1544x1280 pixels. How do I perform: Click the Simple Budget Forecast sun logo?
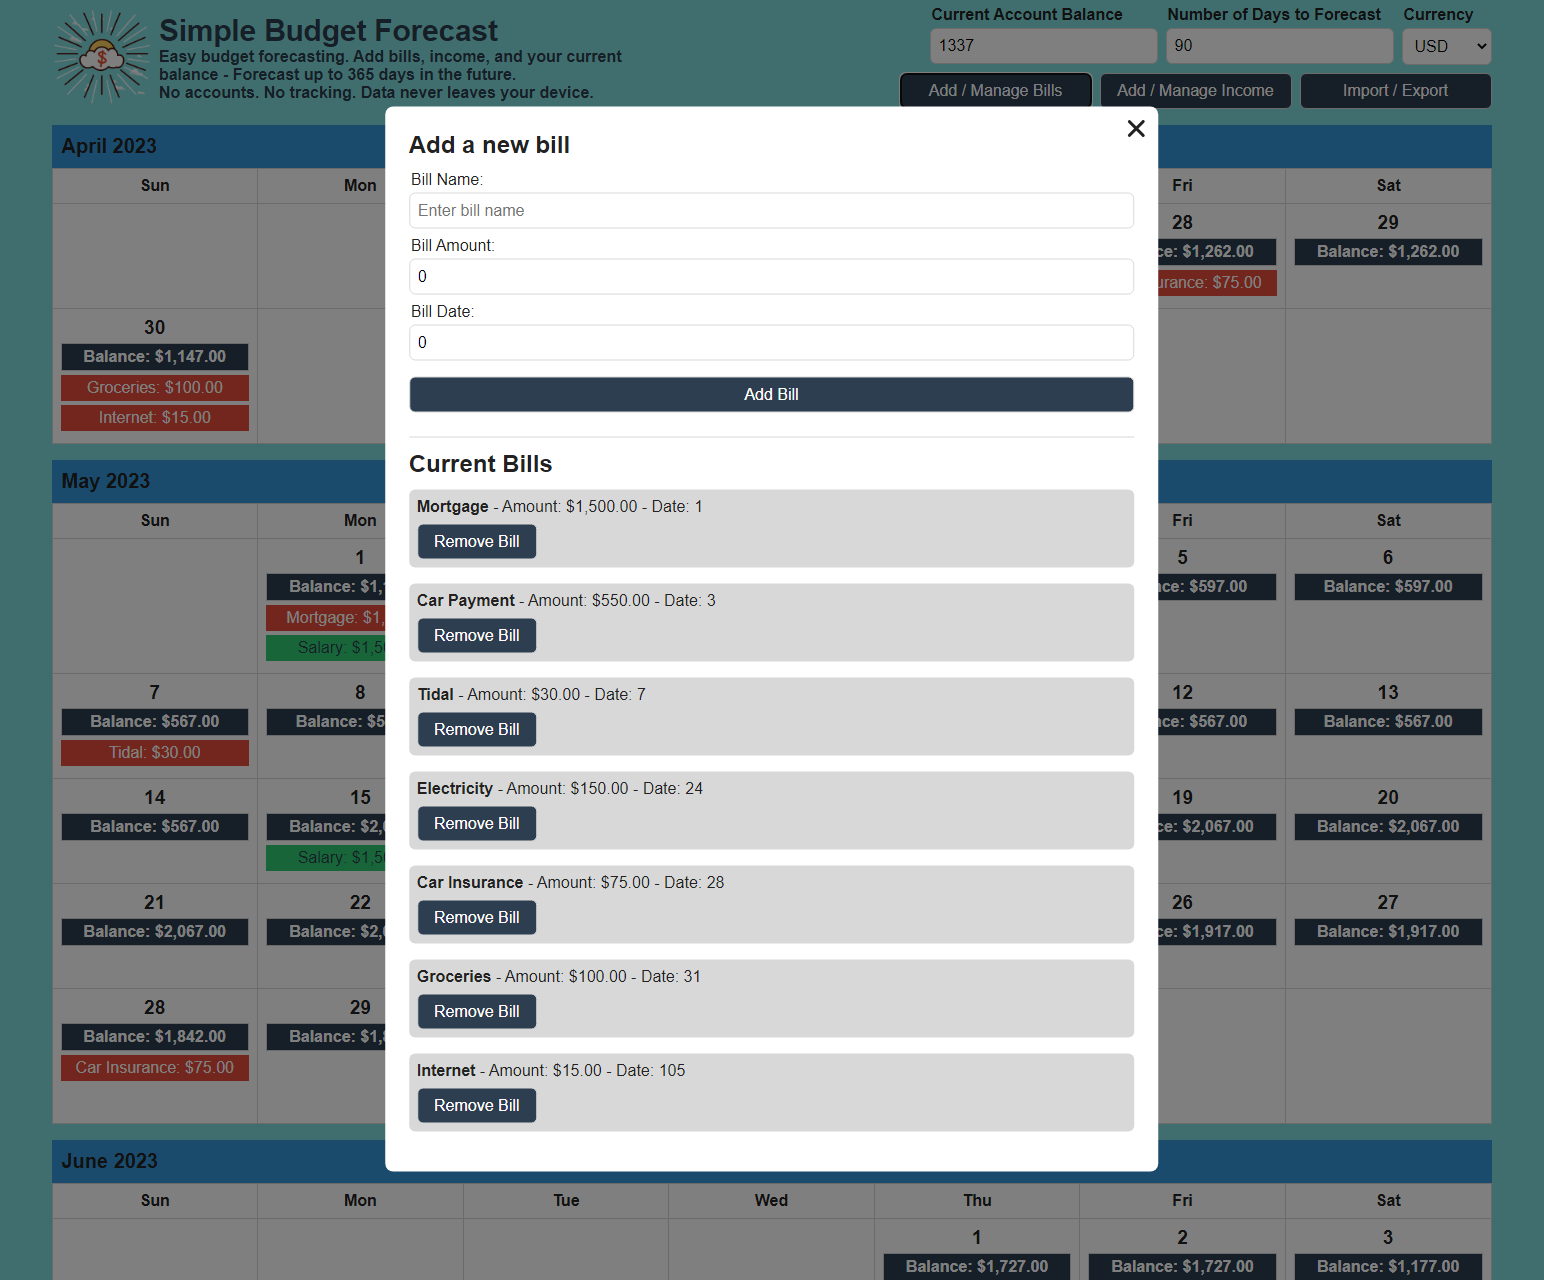point(101,57)
